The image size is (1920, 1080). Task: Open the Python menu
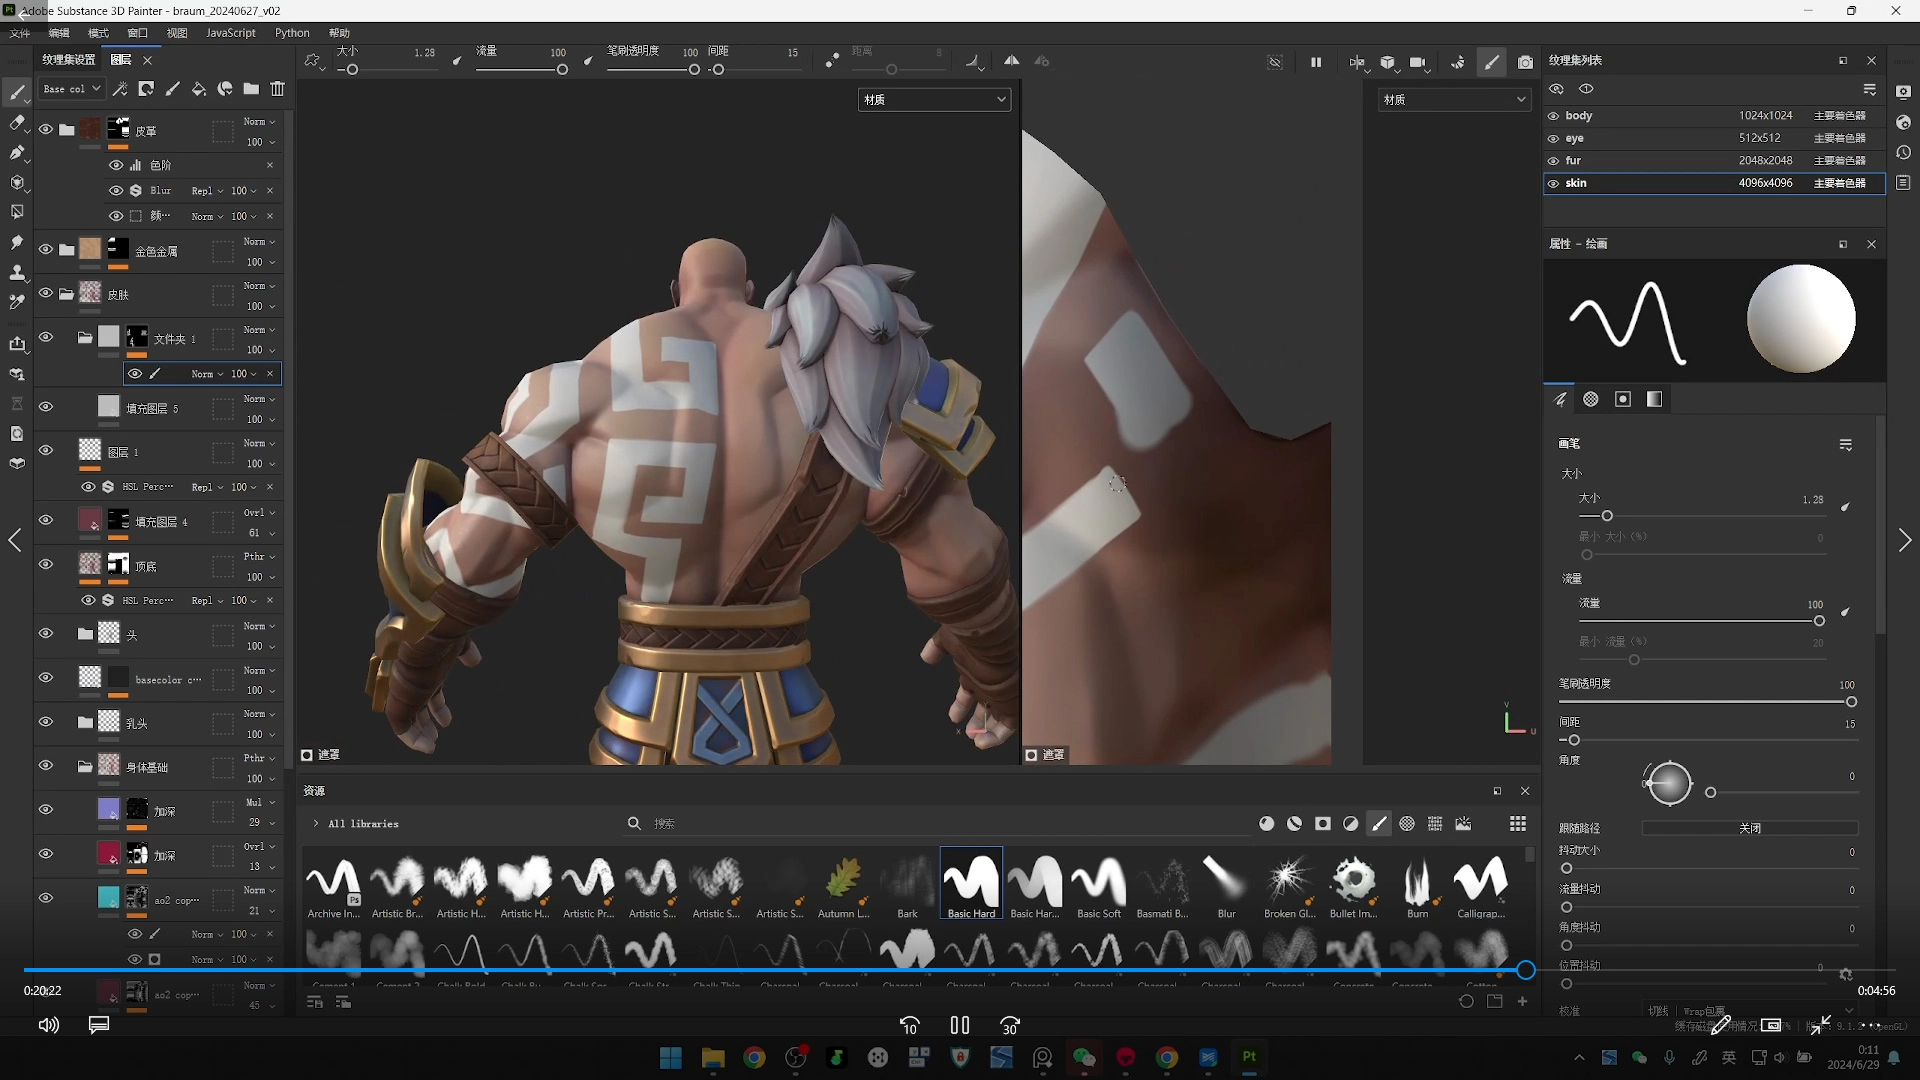coord(292,33)
